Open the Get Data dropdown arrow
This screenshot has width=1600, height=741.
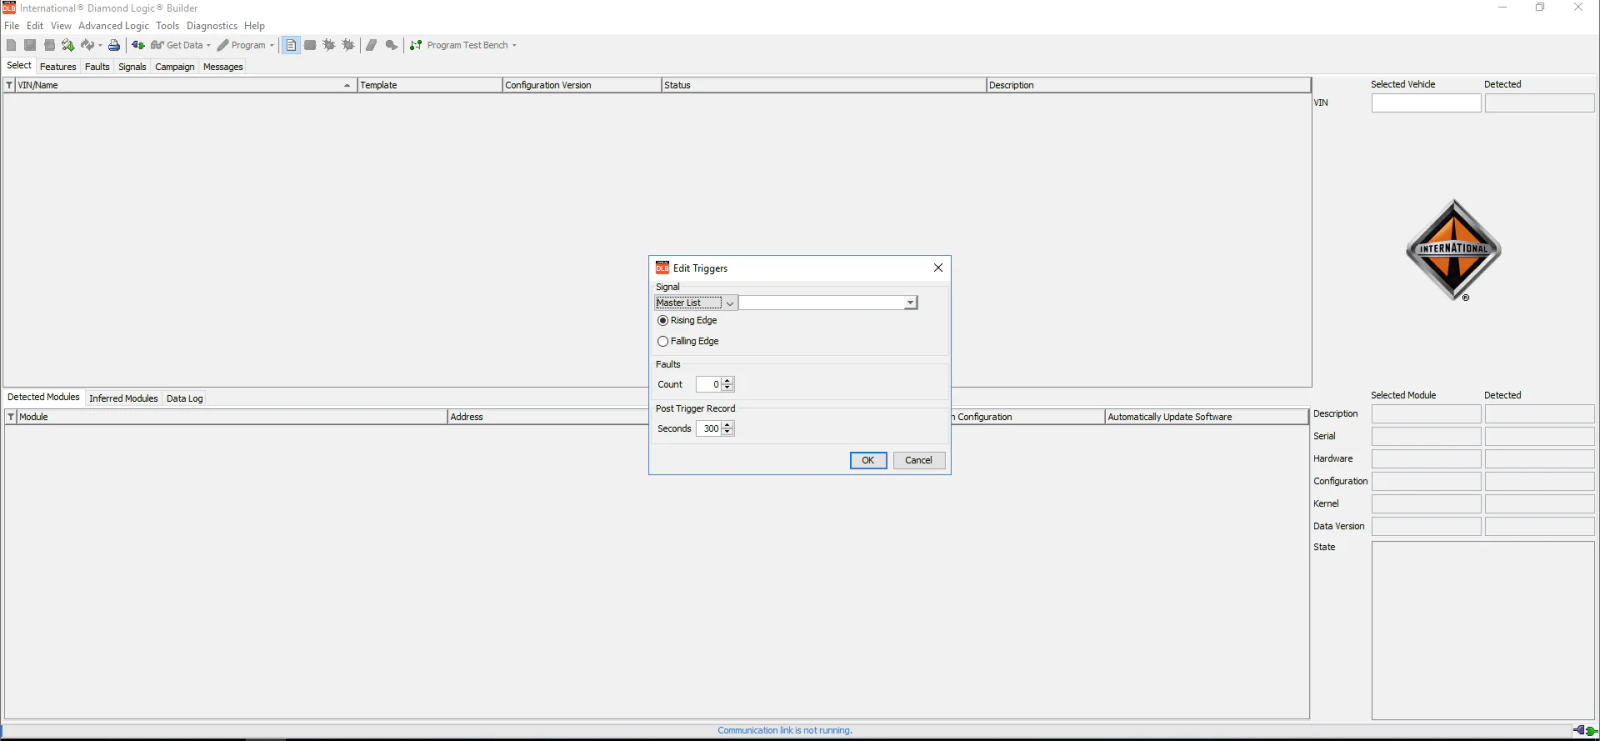pyautogui.click(x=208, y=46)
